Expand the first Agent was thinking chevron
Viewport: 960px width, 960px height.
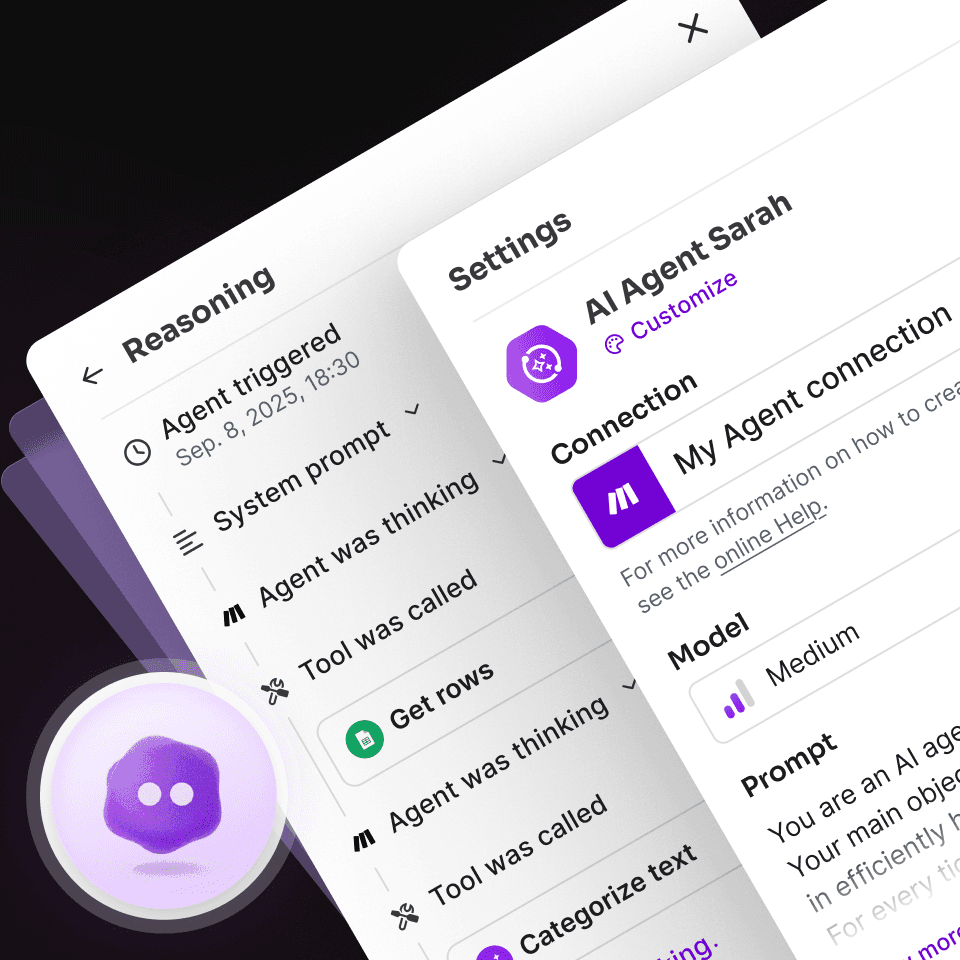tap(499, 459)
